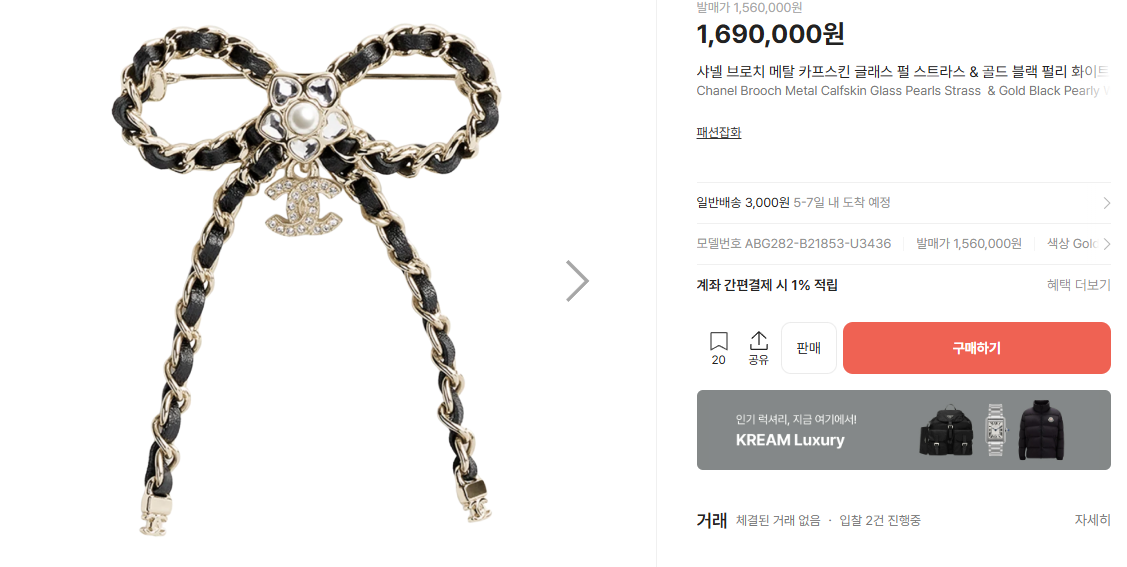
Task: Click the 1,690,000원 price text
Action: tap(770, 34)
